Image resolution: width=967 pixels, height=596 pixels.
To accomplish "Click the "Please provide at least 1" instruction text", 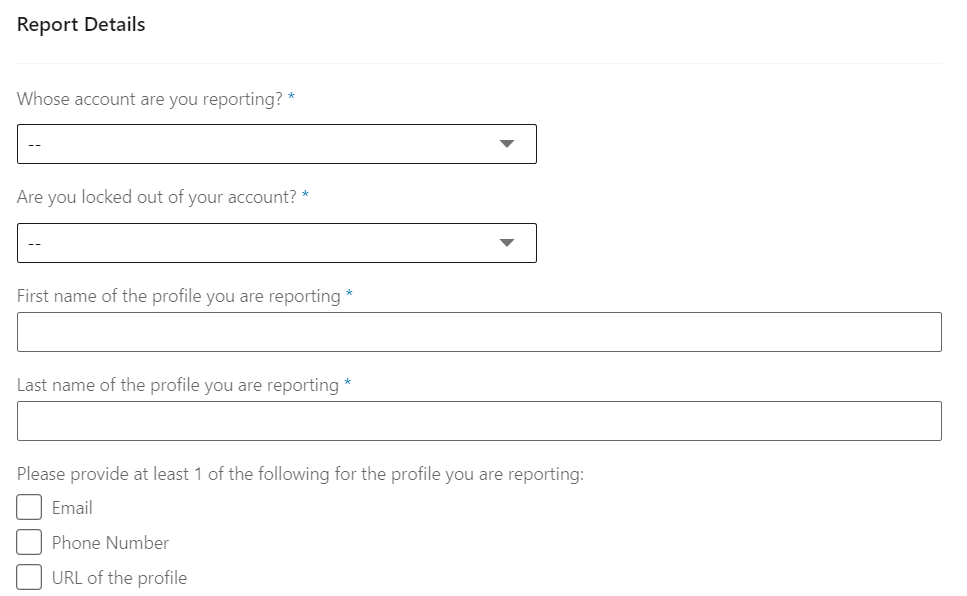I will [300, 474].
